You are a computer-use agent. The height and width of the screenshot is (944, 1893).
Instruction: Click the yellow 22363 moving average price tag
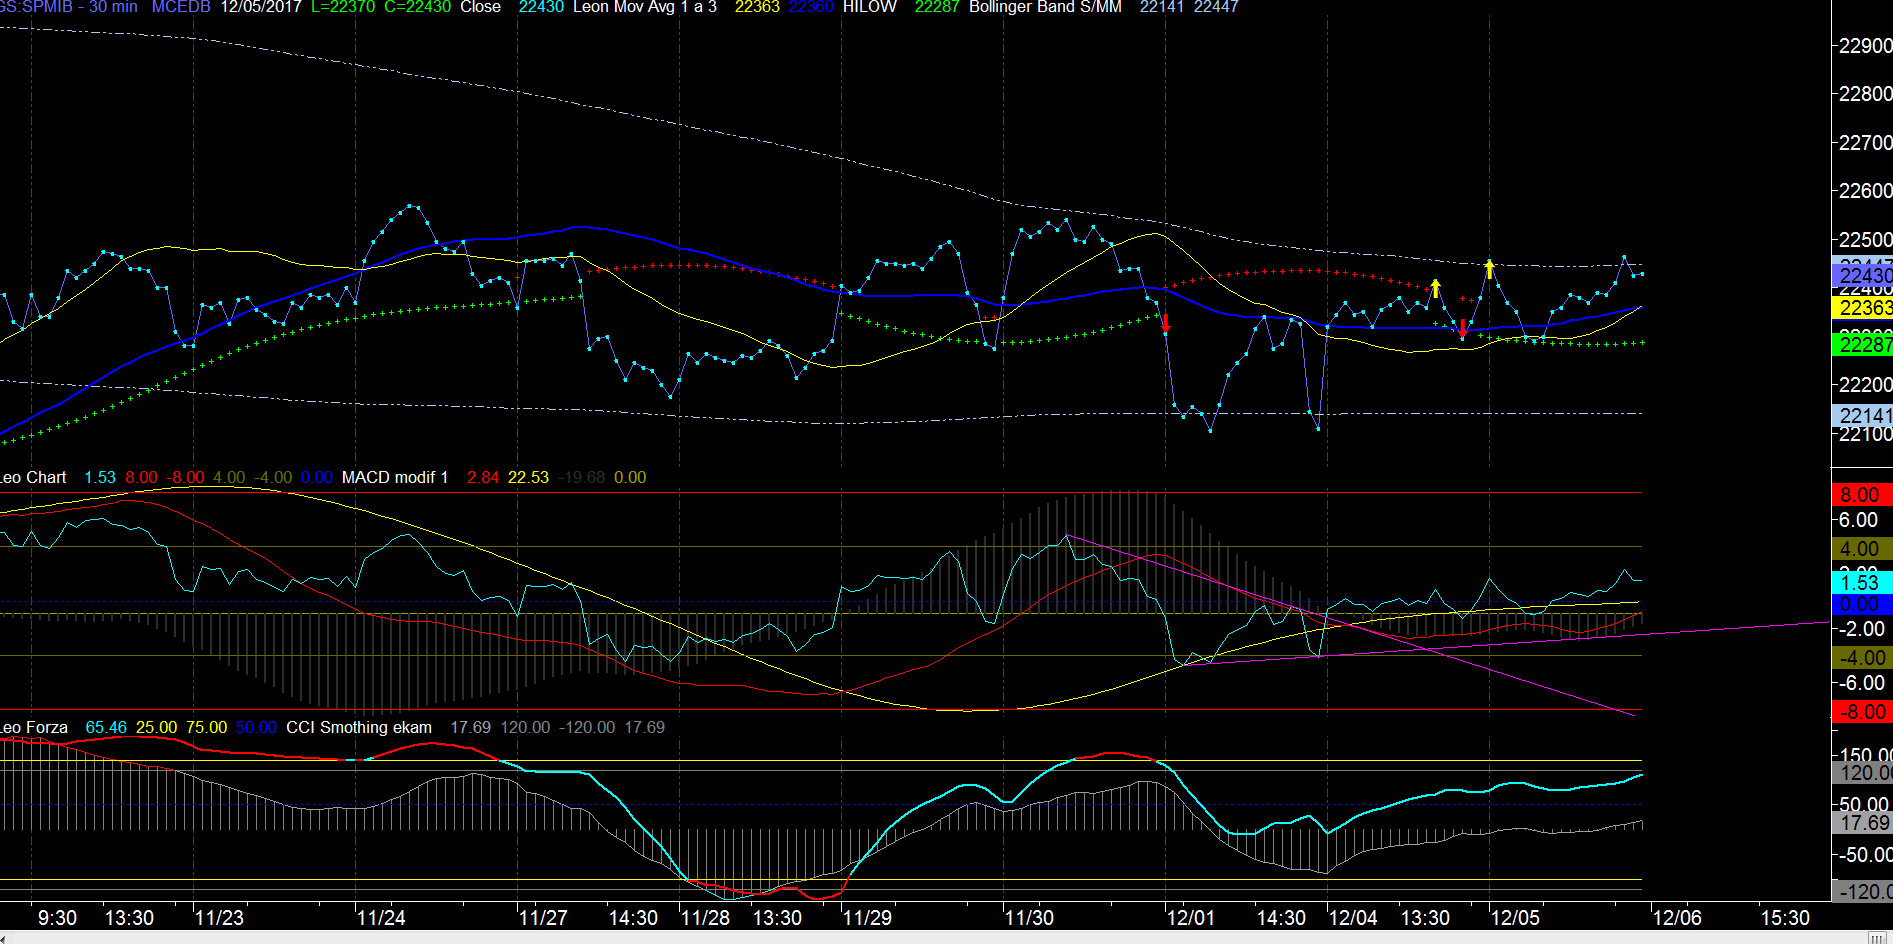[1862, 308]
